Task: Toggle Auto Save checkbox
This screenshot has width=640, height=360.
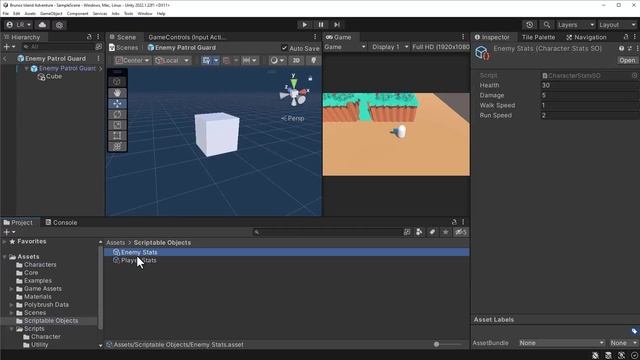Action: (x=284, y=48)
